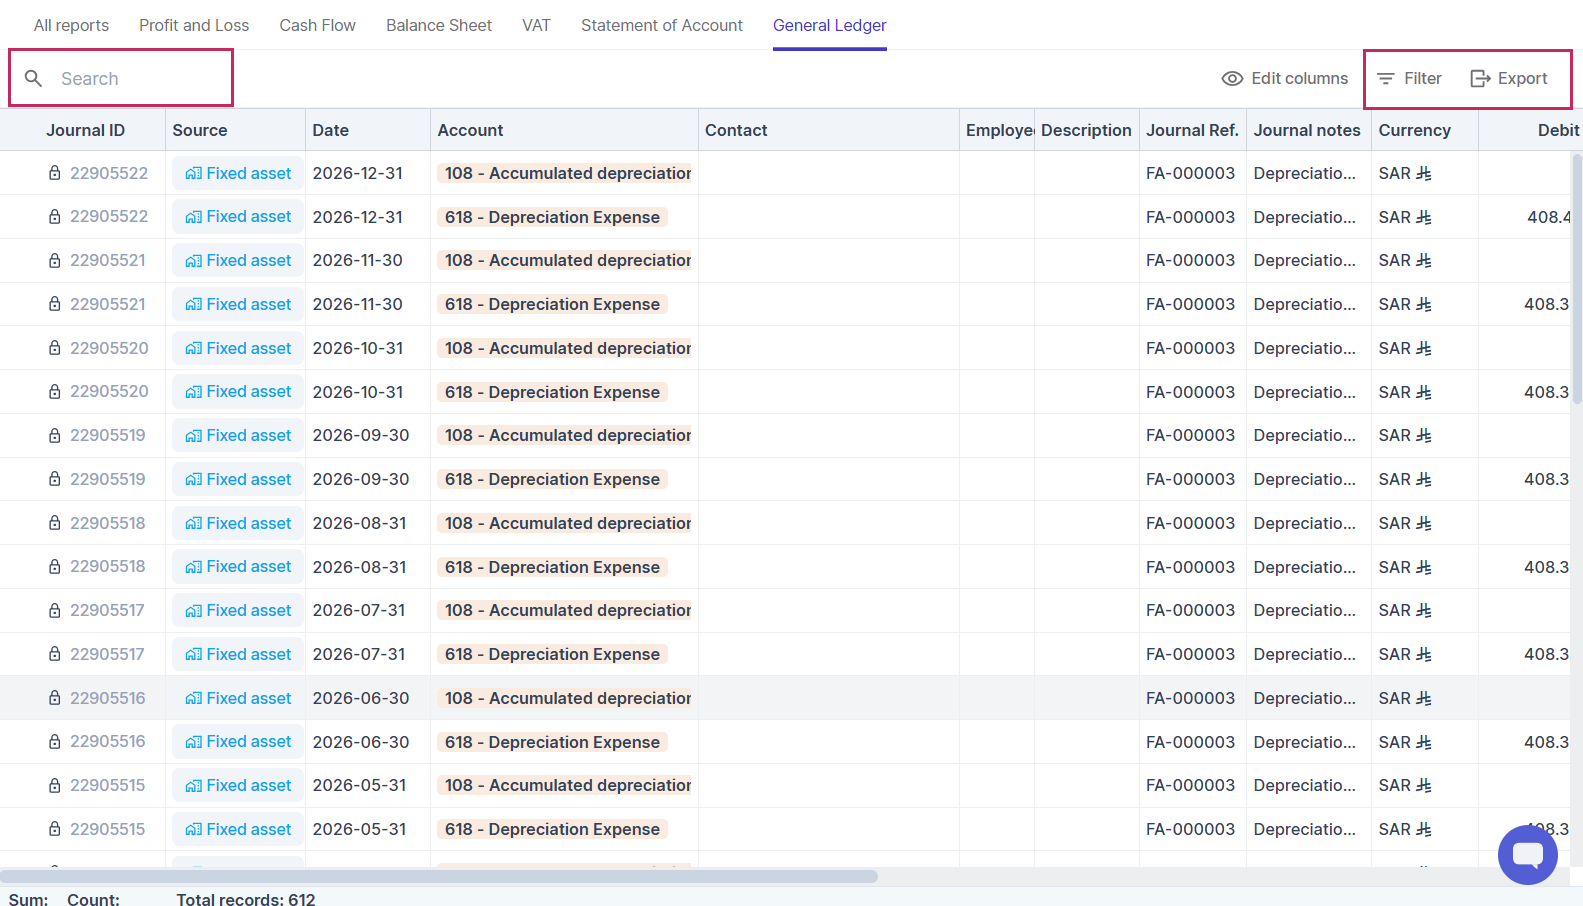
Task: Click the horizontal scrollbar at table bottom
Action: pyautogui.click(x=440, y=876)
